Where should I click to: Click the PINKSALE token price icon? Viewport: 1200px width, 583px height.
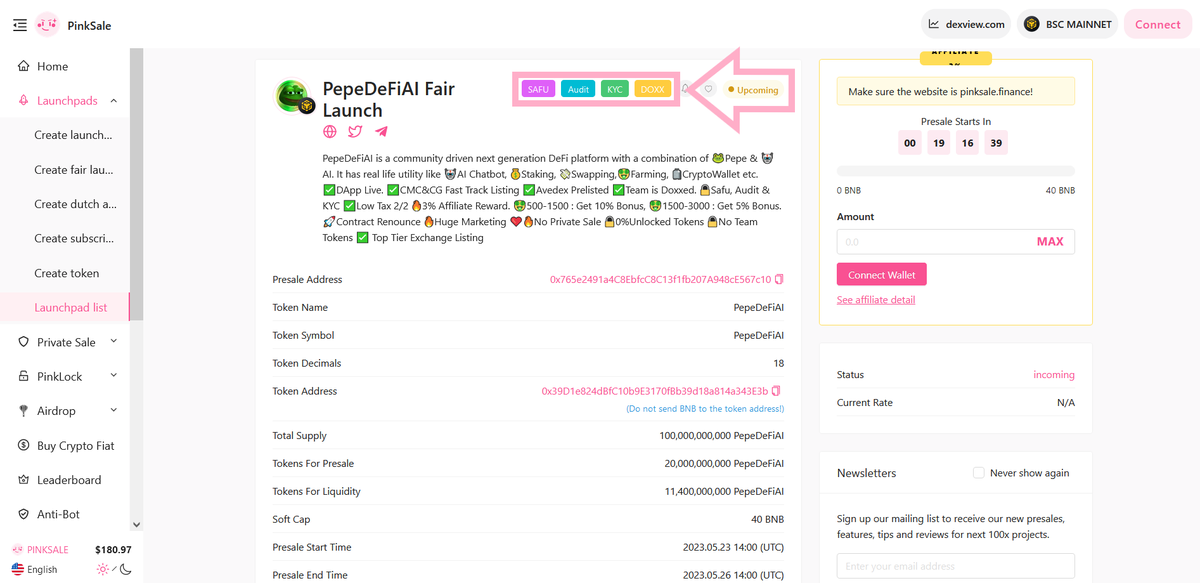[18, 550]
